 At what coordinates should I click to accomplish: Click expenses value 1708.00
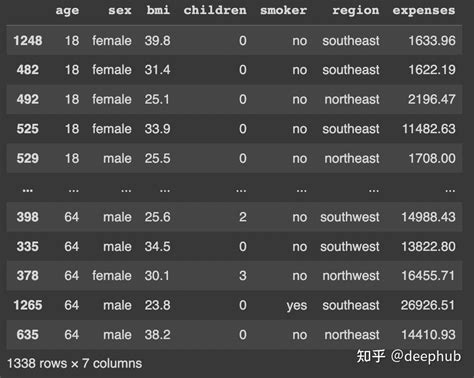coord(432,158)
